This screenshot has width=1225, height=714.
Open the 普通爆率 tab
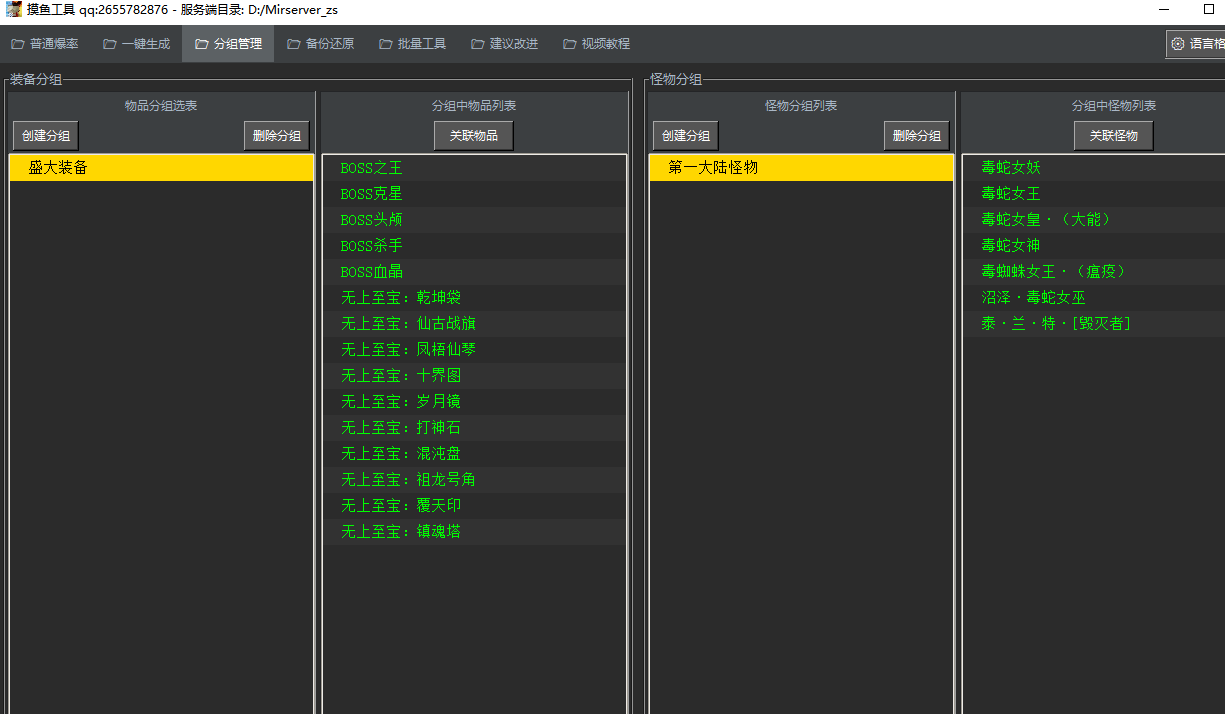[45, 44]
